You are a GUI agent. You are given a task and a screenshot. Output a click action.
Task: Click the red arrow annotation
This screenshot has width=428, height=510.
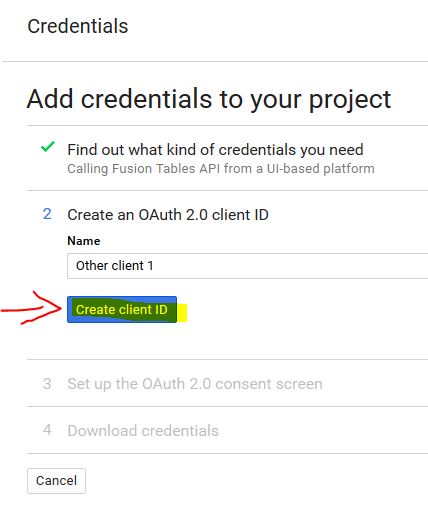click(32, 308)
